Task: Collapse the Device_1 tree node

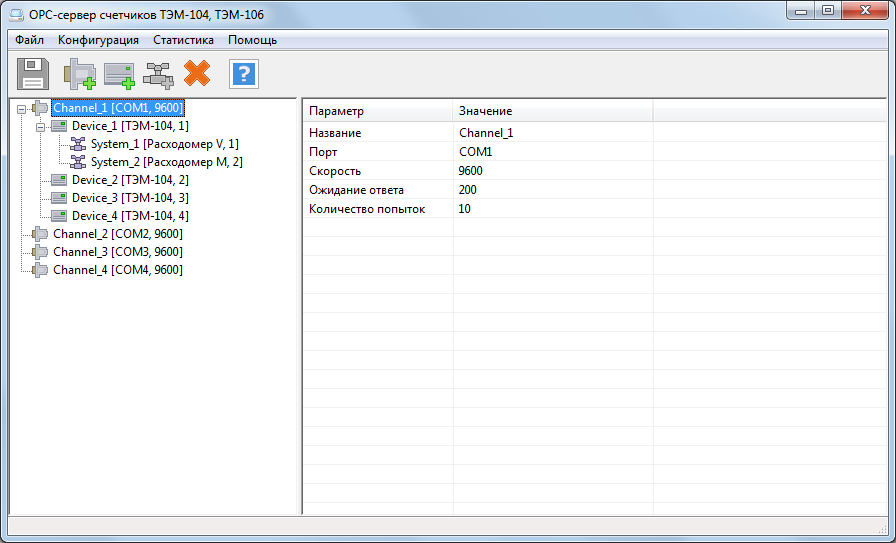Action: (41, 127)
